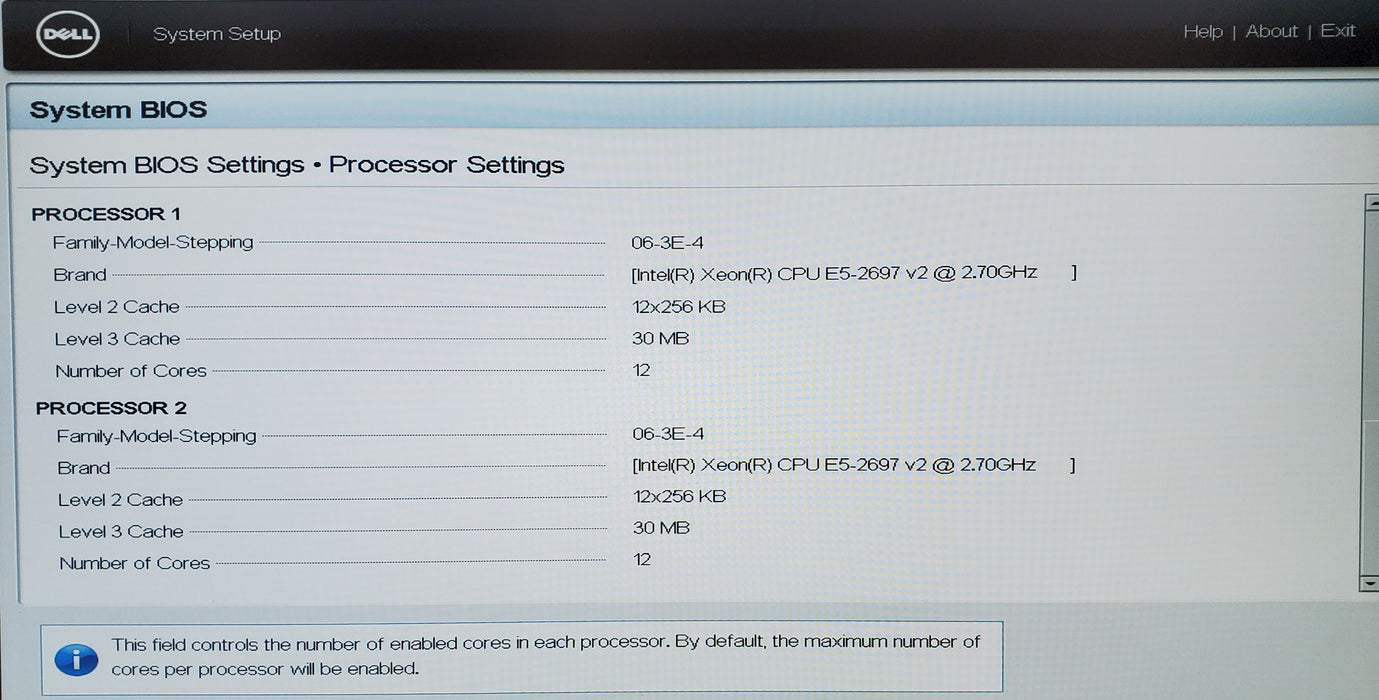The image size is (1379, 700).
Task: Click the Dell logo icon
Action: click(x=68, y=35)
